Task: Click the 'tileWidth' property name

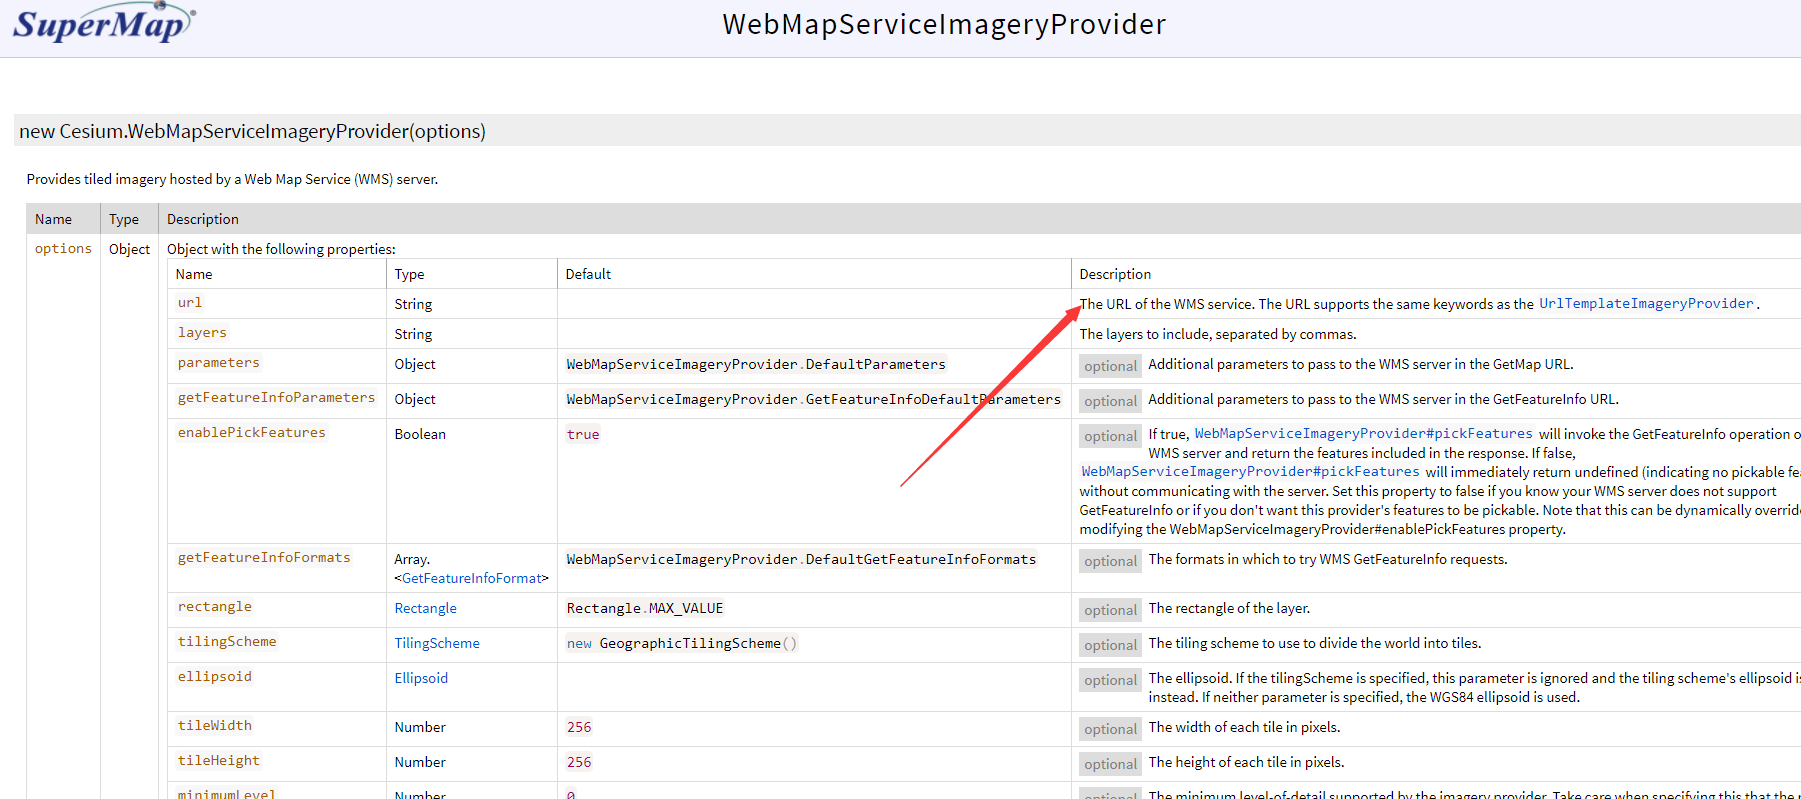Action: pyautogui.click(x=214, y=726)
